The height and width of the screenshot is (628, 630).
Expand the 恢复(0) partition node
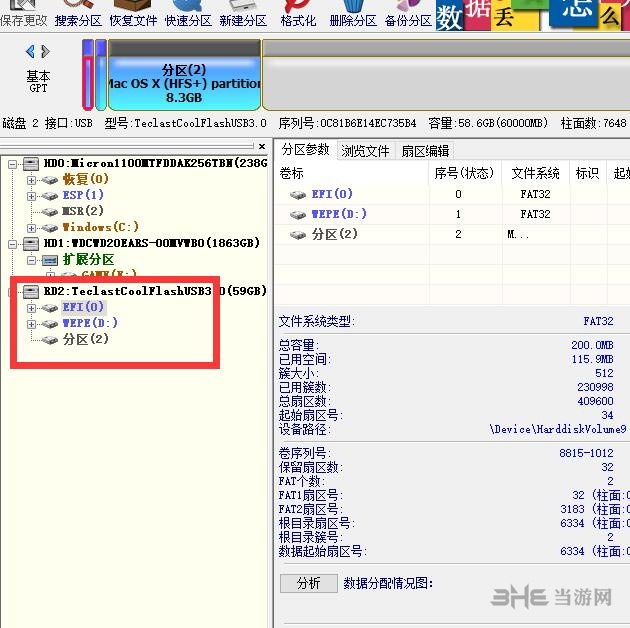click(31, 180)
